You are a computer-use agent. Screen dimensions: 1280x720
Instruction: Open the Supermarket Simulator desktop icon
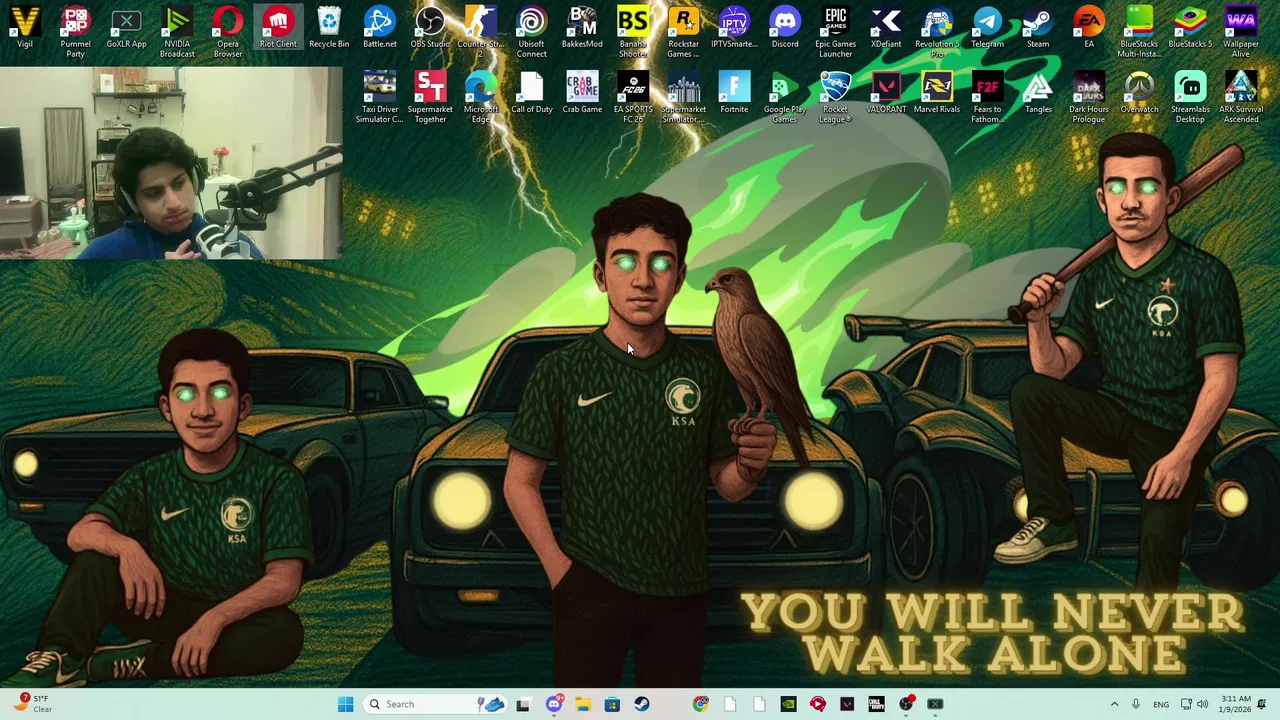(683, 98)
